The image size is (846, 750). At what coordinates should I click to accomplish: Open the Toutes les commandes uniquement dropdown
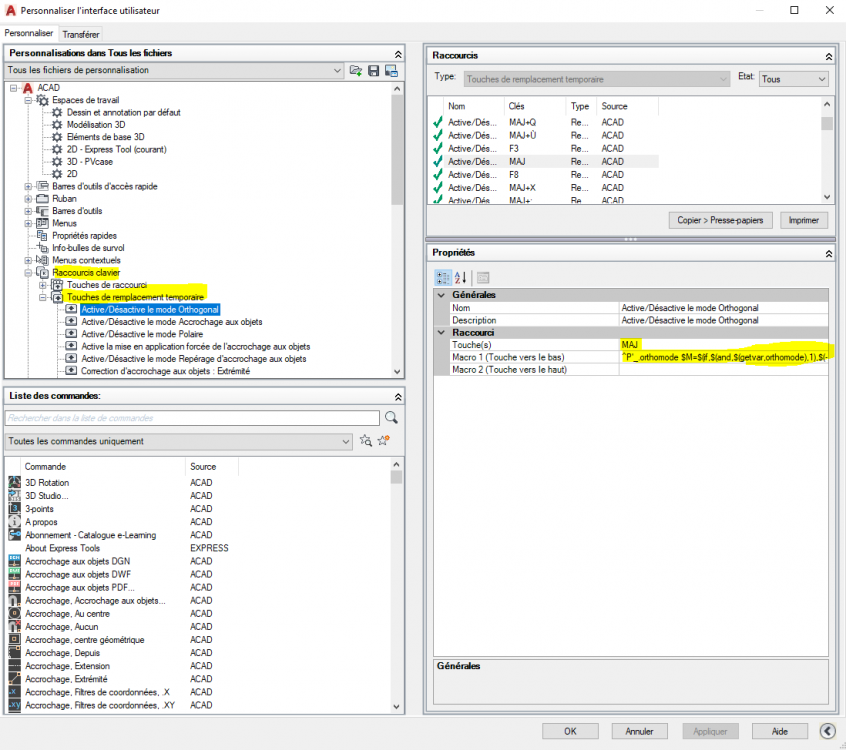click(x=179, y=441)
